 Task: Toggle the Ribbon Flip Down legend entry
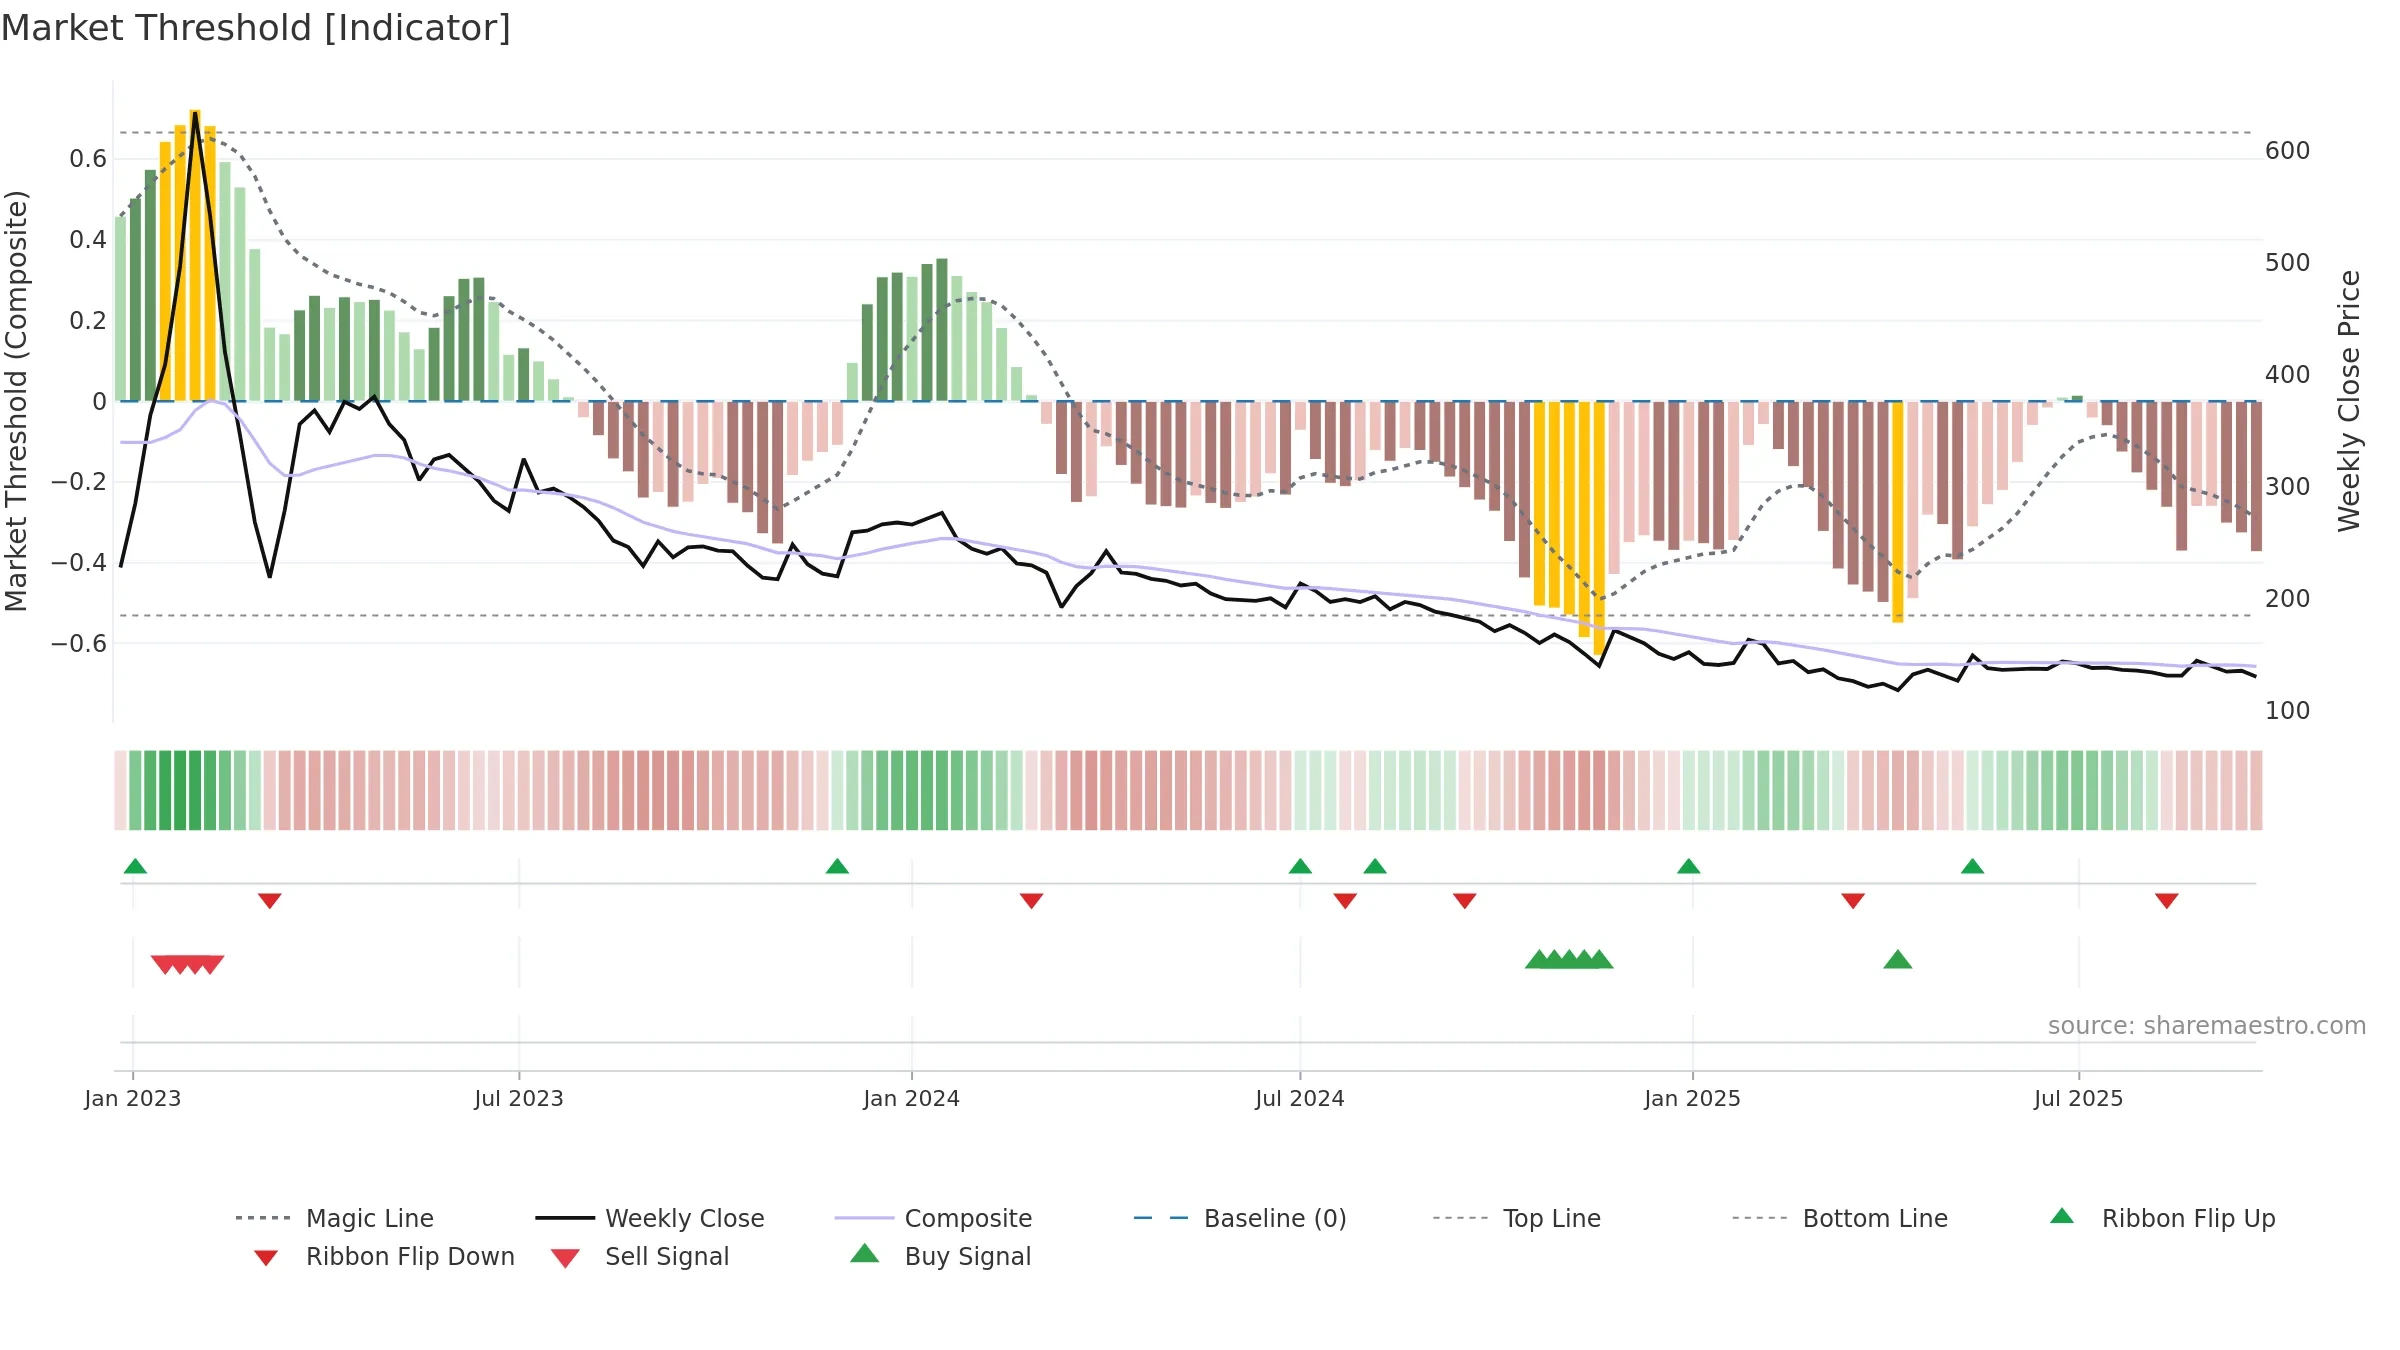click(x=383, y=1256)
